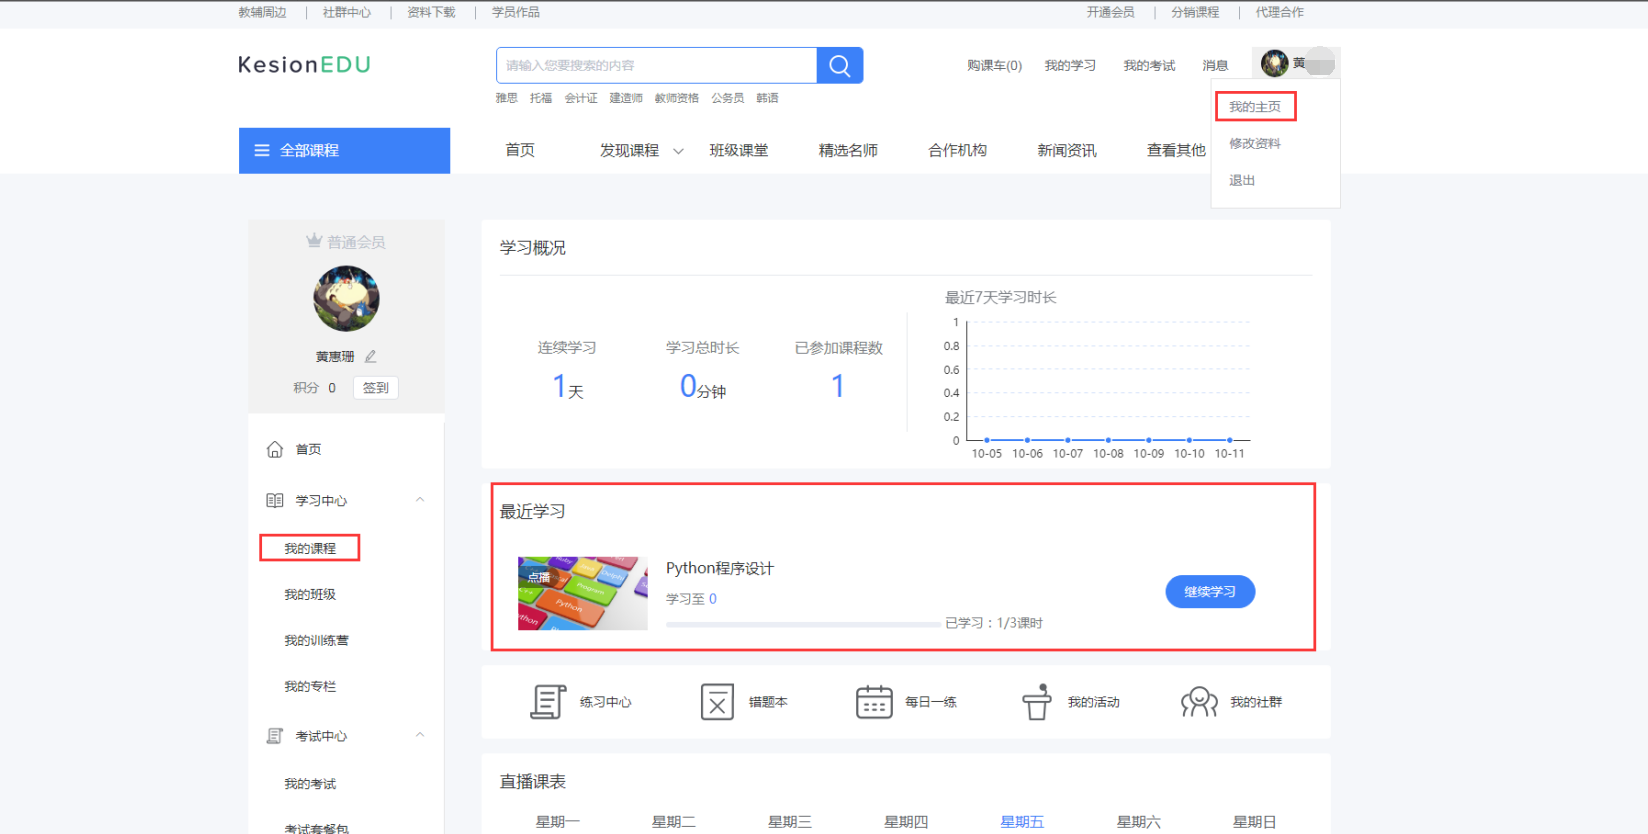
Task: Choose 退出 to log out
Action: click(x=1242, y=181)
